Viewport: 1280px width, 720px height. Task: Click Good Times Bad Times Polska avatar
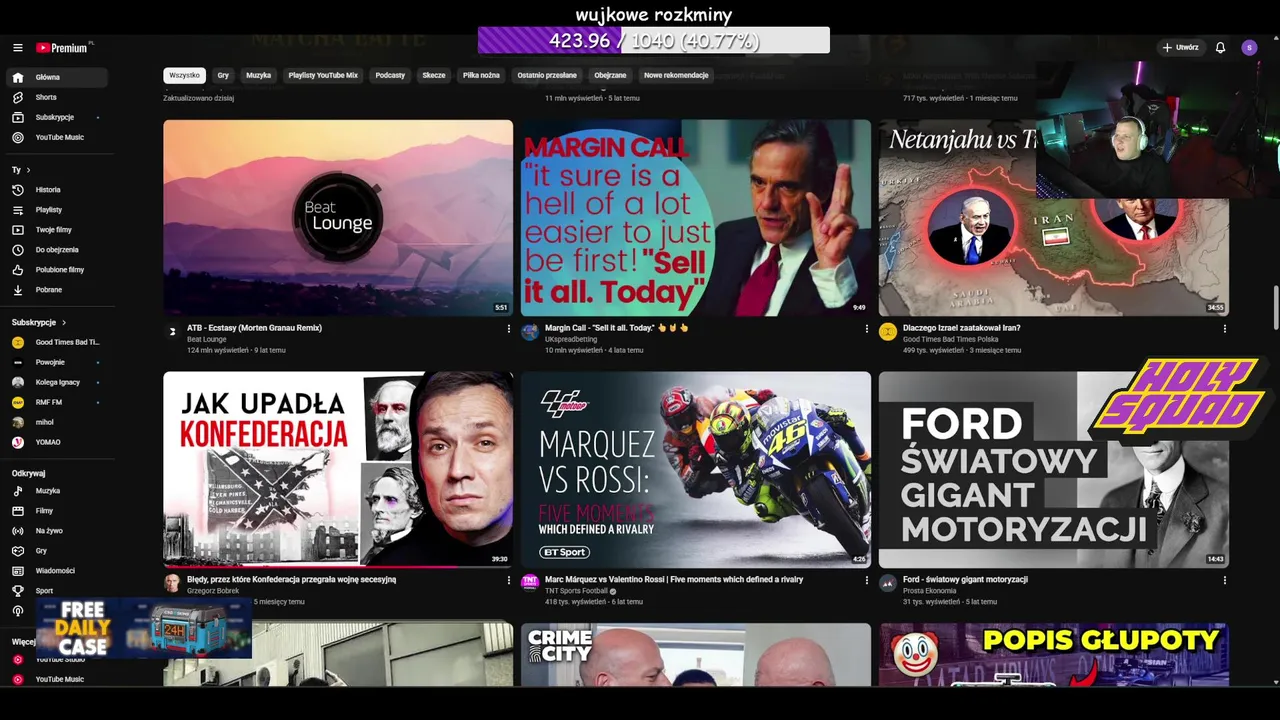pyautogui.click(x=888, y=332)
